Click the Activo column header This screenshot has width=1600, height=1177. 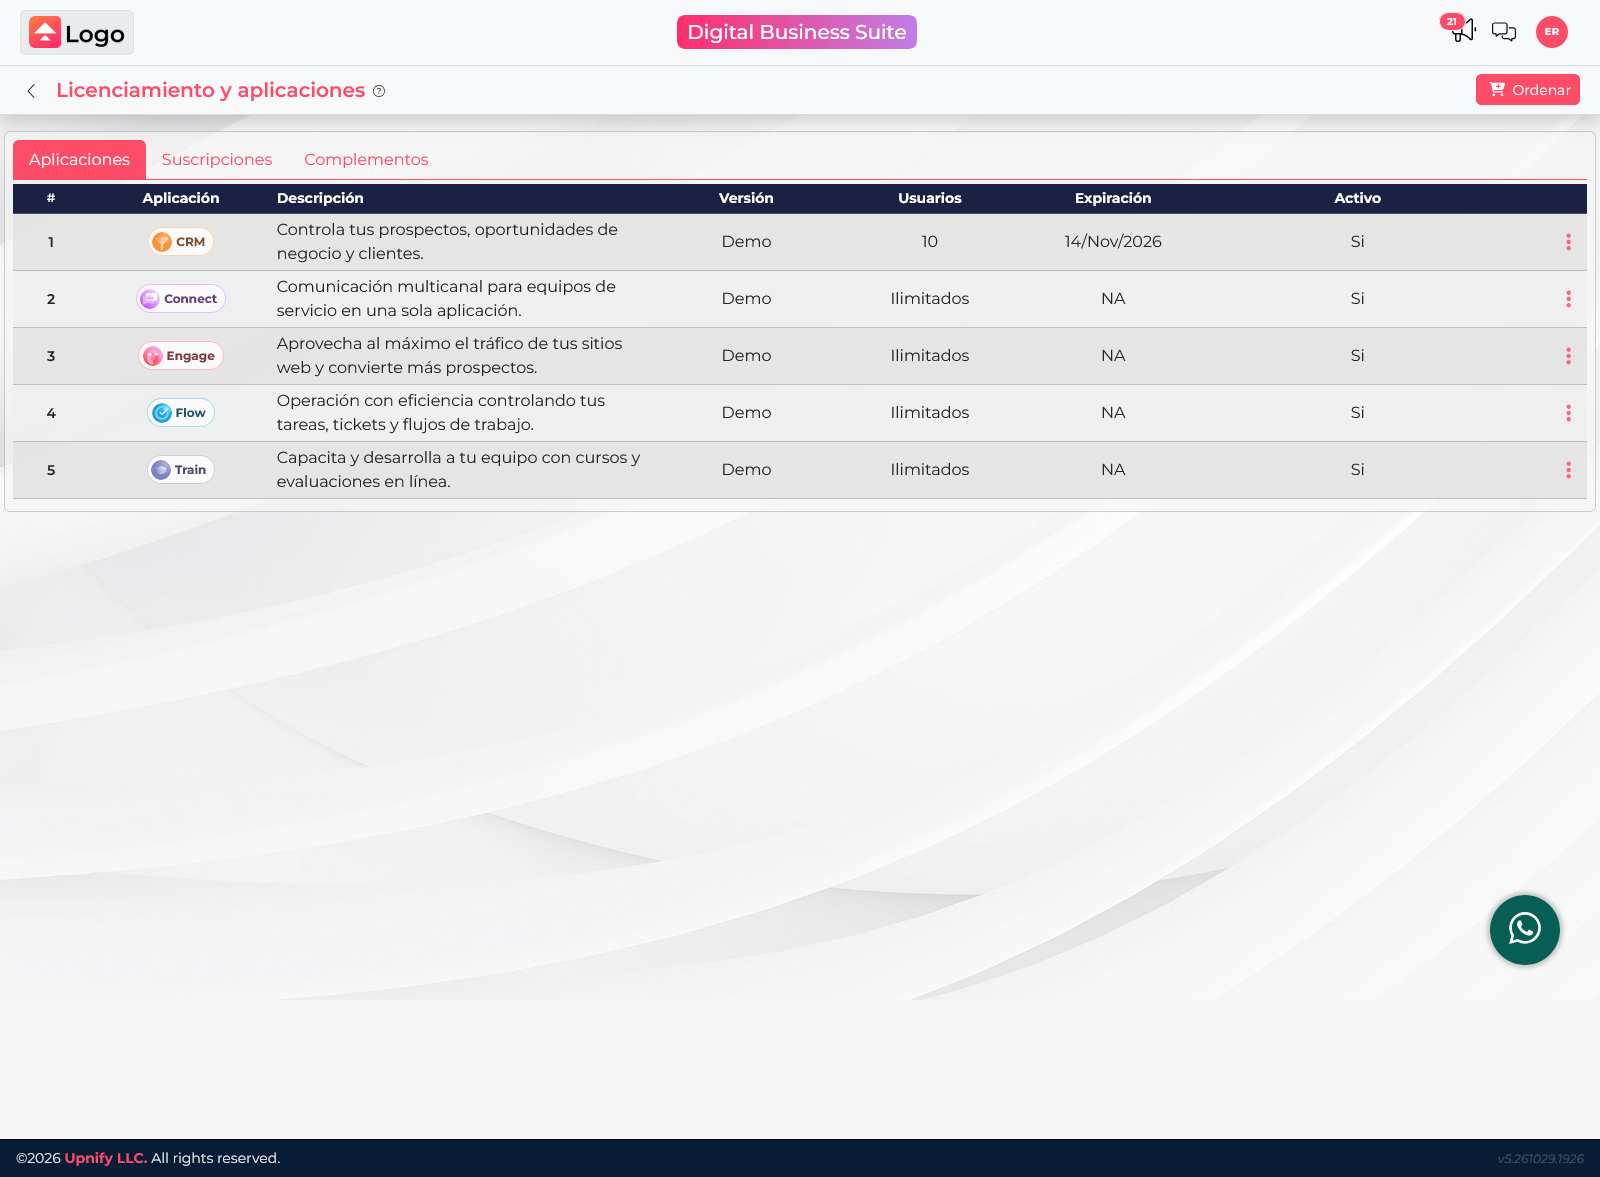[1357, 198]
